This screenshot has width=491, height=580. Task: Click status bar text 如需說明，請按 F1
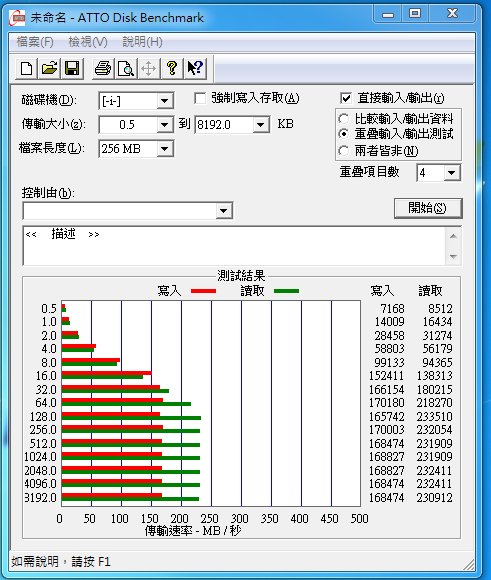pos(61,562)
